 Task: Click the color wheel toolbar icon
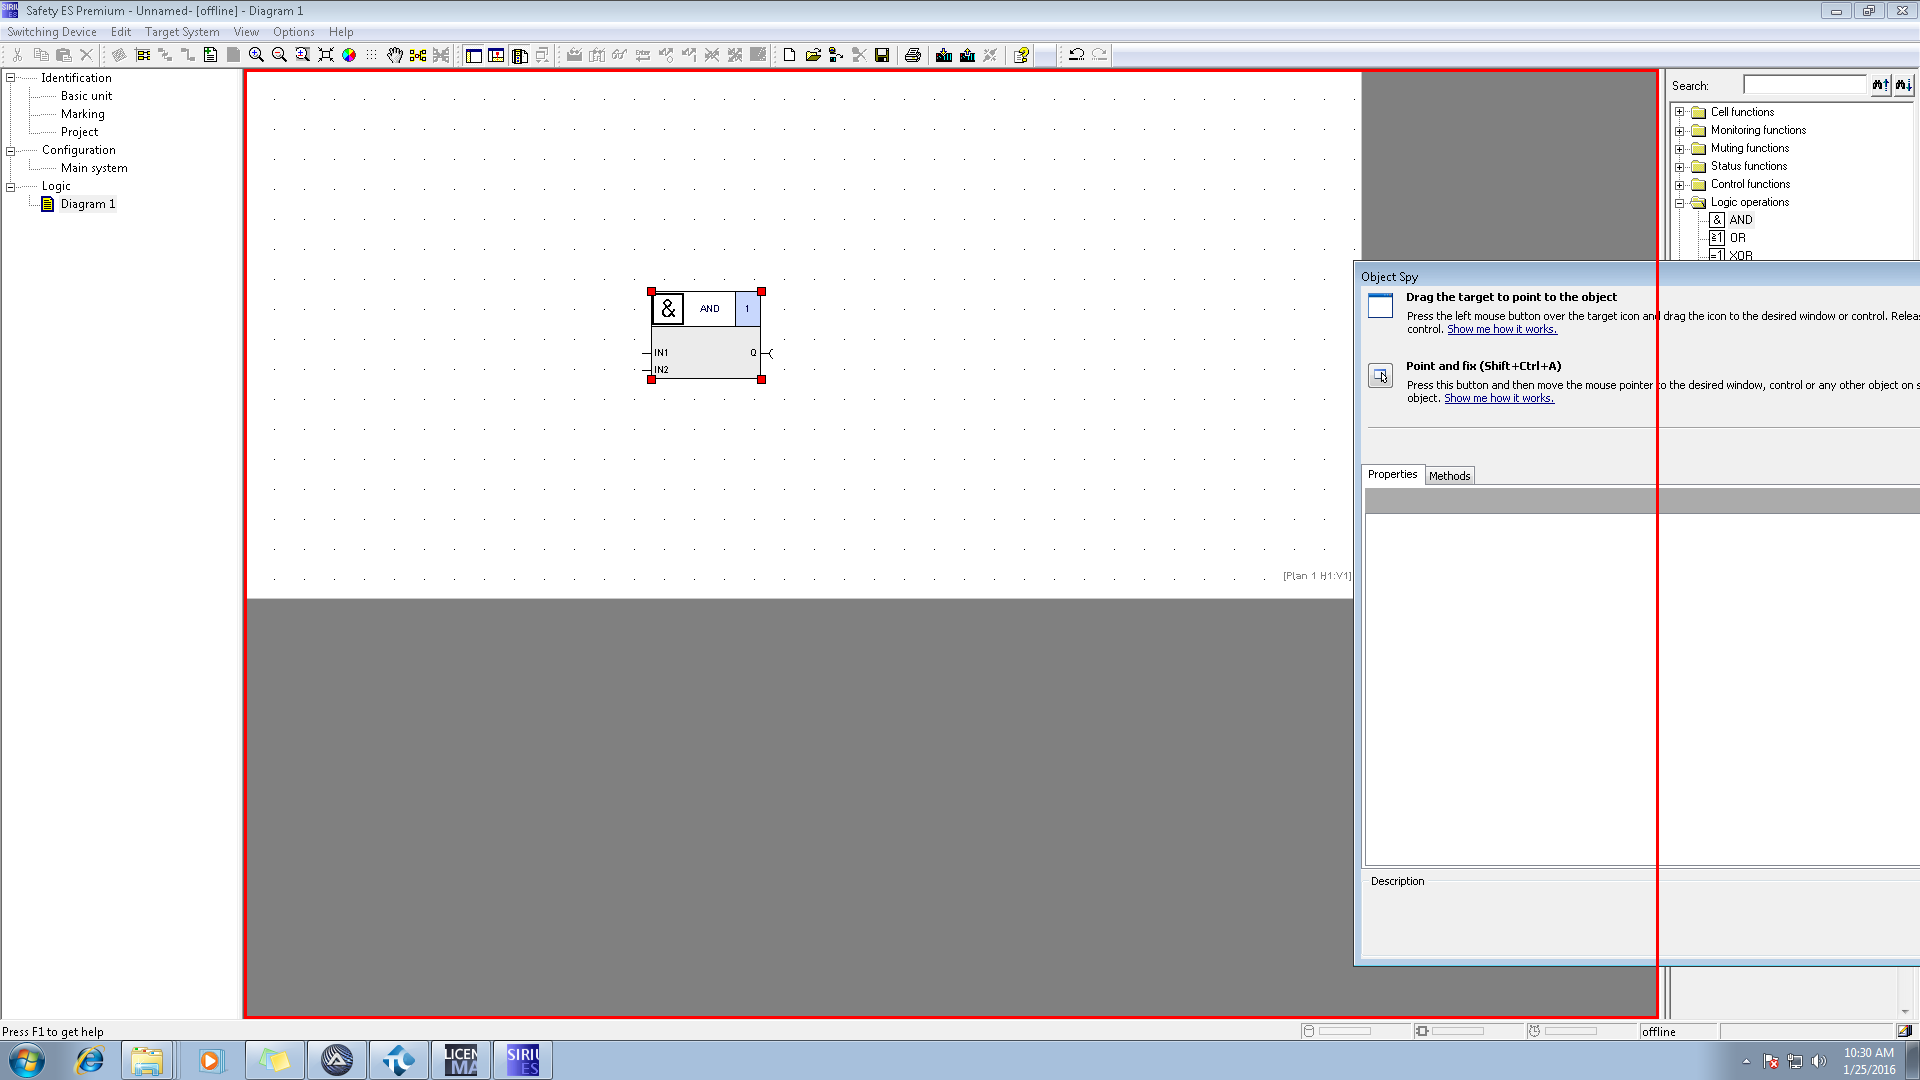click(349, 55)
